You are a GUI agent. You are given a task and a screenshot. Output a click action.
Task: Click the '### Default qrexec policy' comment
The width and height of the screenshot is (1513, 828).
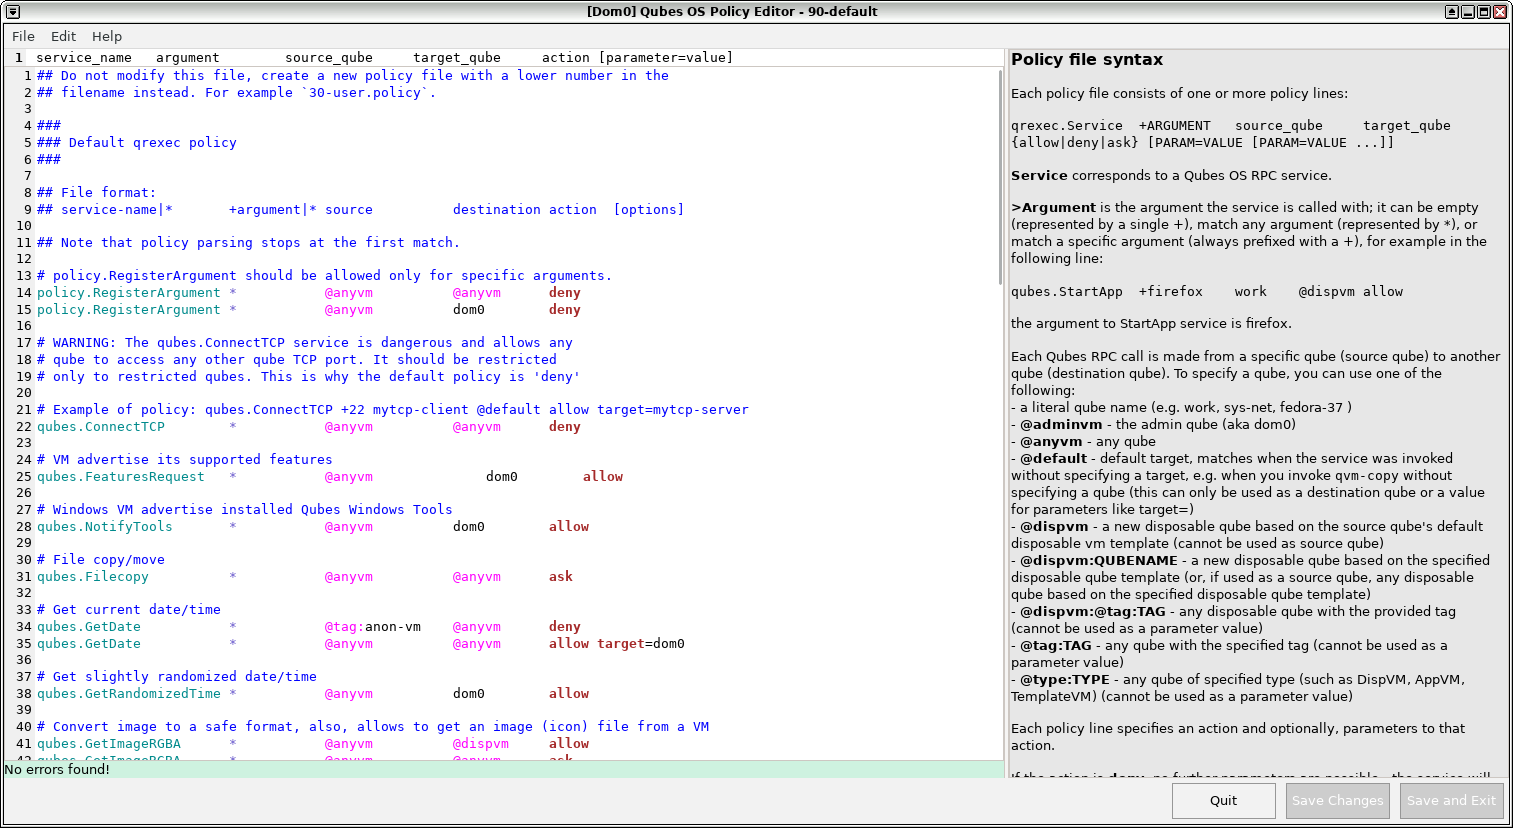pyautogui.click(x=137, y=142)
